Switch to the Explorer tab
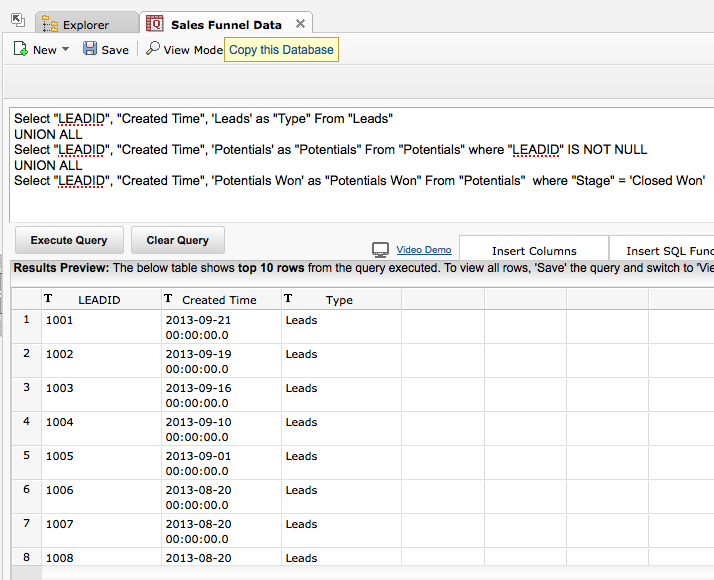The image size is (714, 580). coord(86,25)
